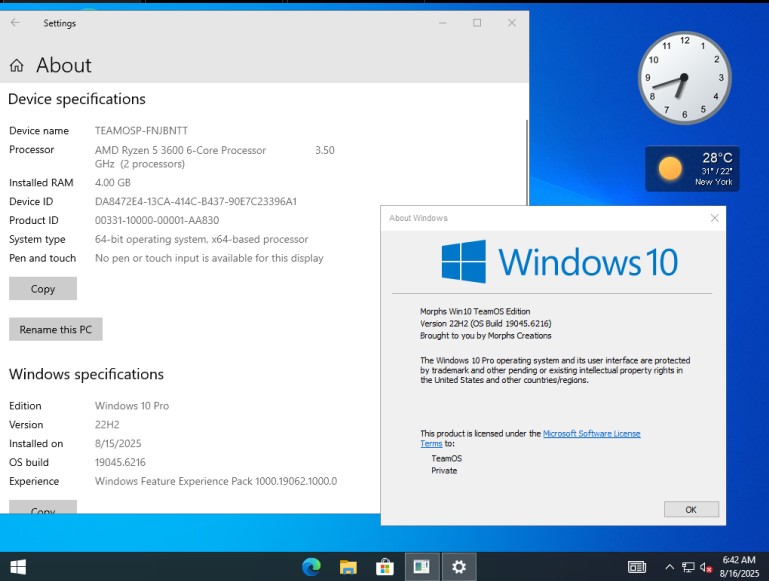Open the New York weather gadget
This screenshot has height=581, width=769.
(x=692, y=169)
